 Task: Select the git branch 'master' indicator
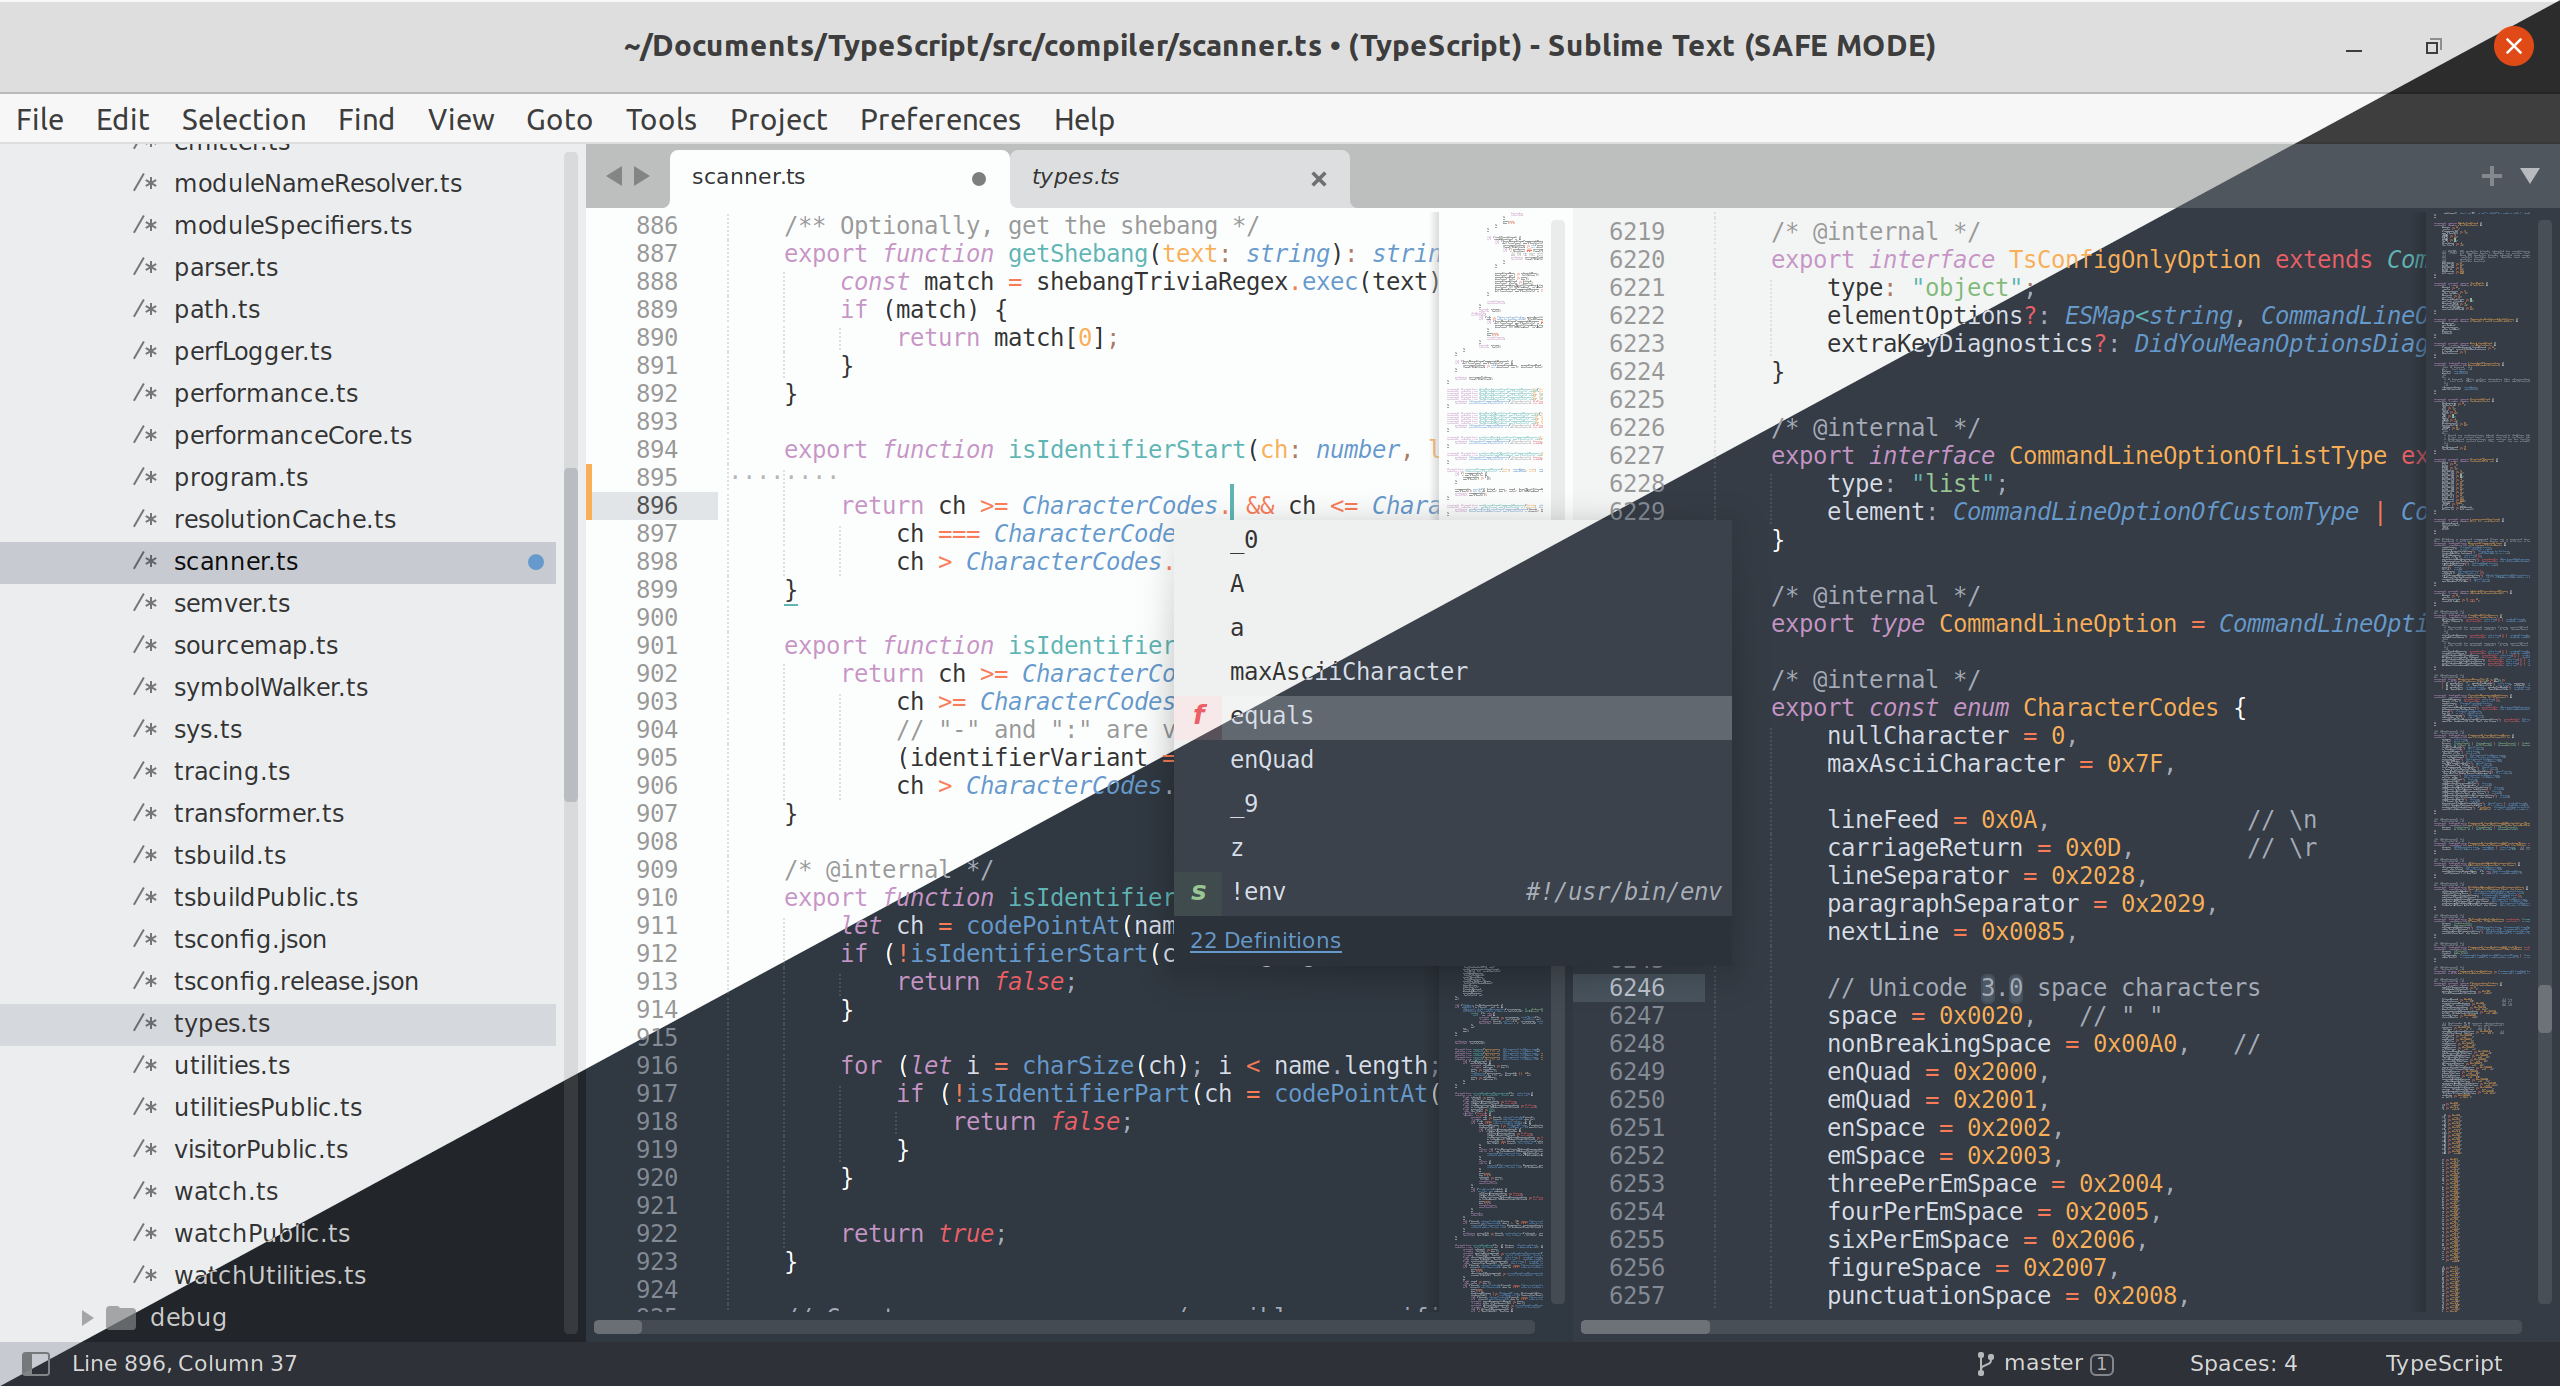[x=2046, y=1360]
